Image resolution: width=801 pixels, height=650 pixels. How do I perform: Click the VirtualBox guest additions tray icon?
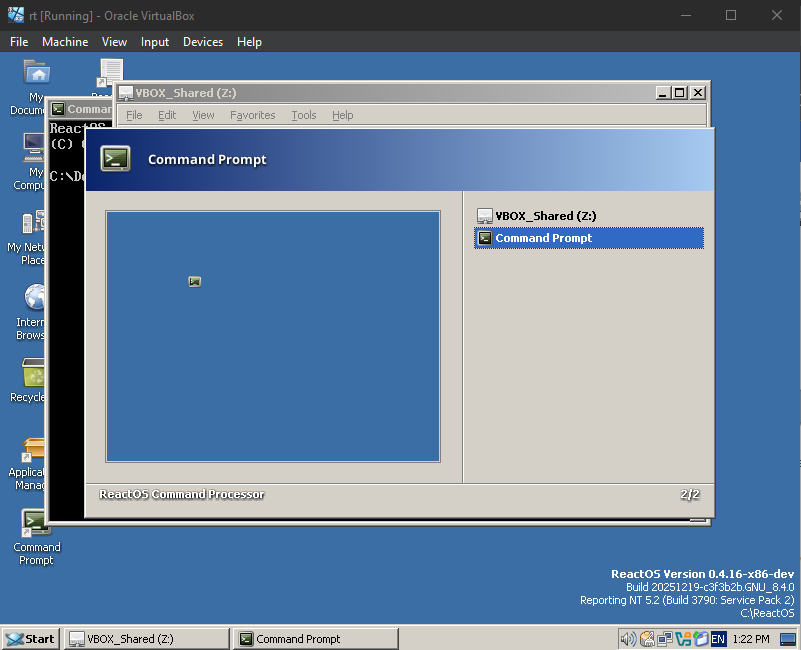[683, 639]
